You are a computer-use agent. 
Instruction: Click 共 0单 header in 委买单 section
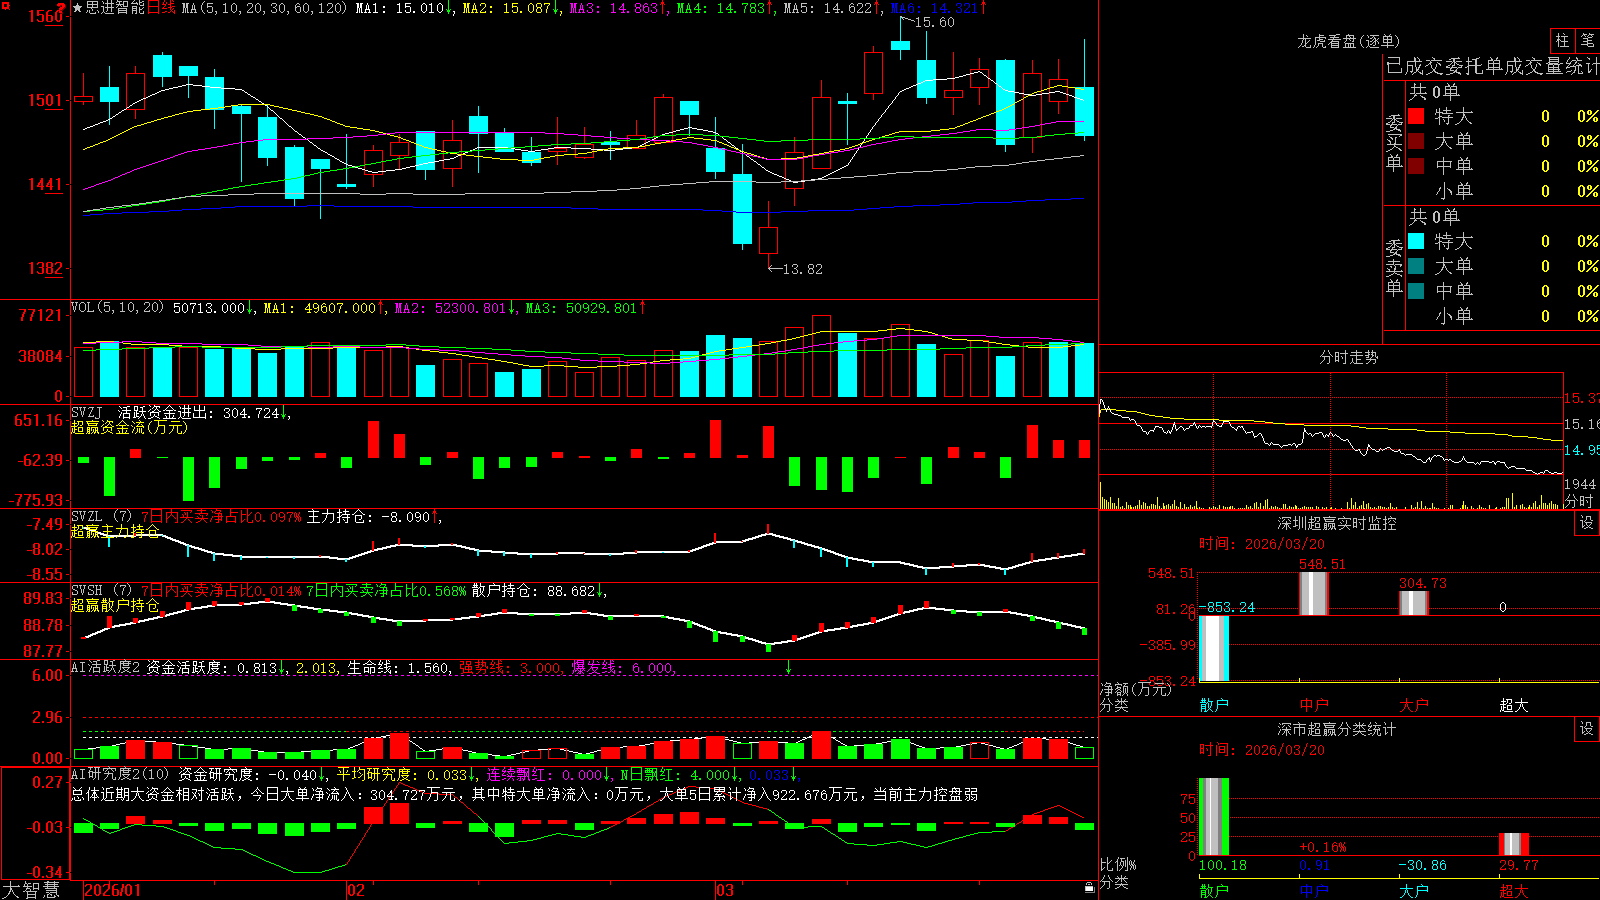point(1434,91)
